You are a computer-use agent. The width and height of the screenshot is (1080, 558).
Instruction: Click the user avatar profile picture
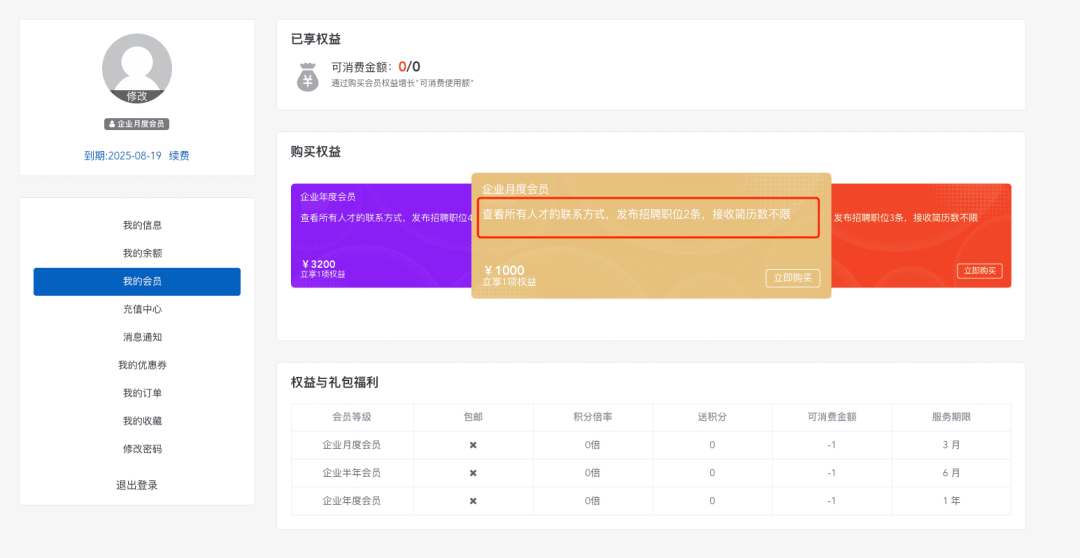coord(137,67)
